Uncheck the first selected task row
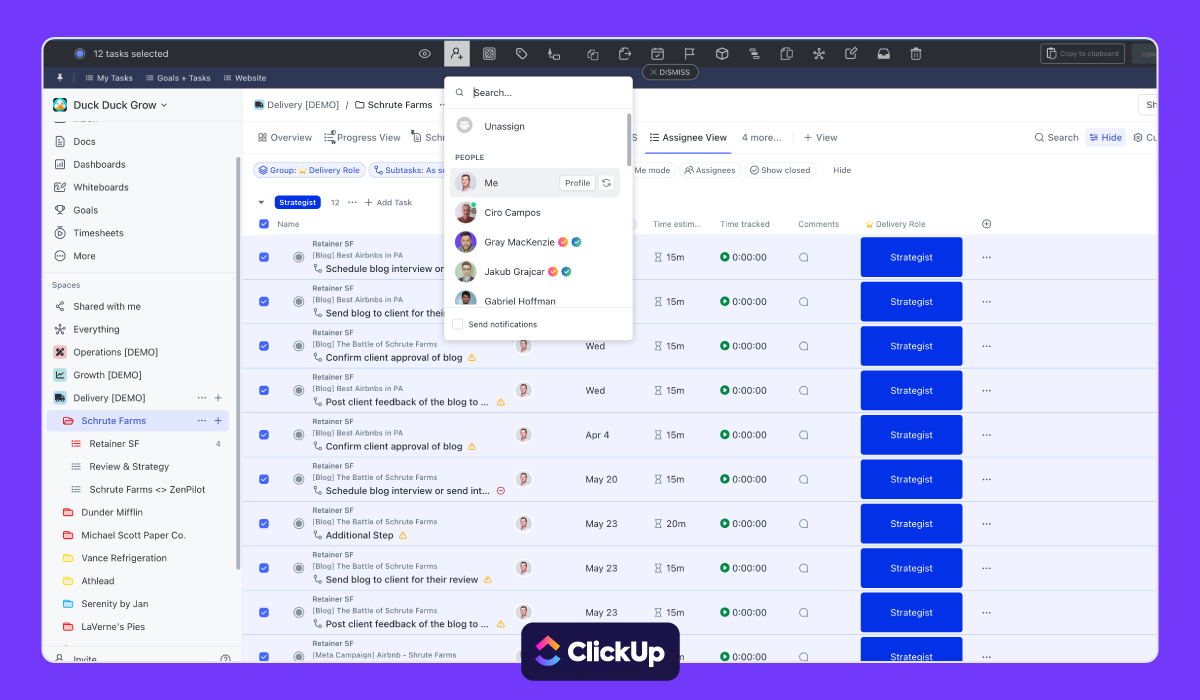 (x=263, y=257)
